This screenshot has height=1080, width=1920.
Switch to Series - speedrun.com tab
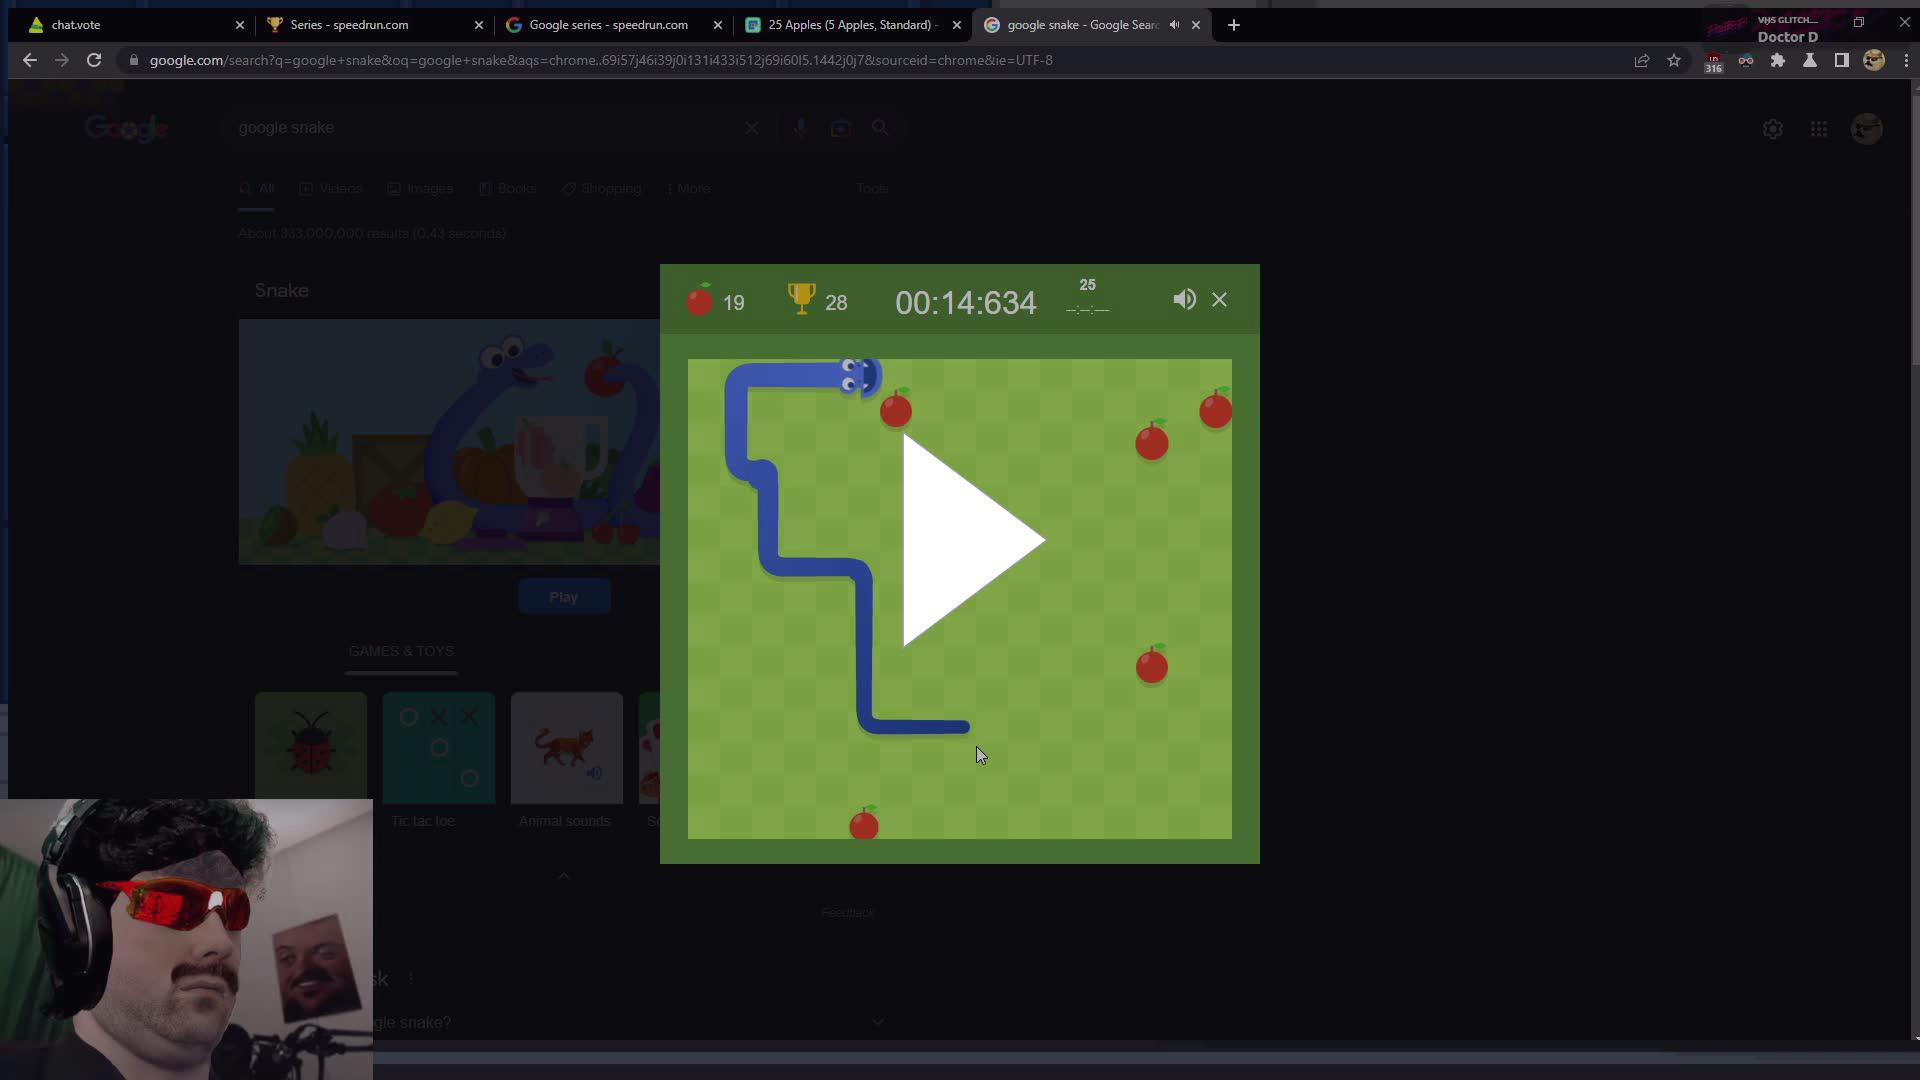[x=370, y=25]
